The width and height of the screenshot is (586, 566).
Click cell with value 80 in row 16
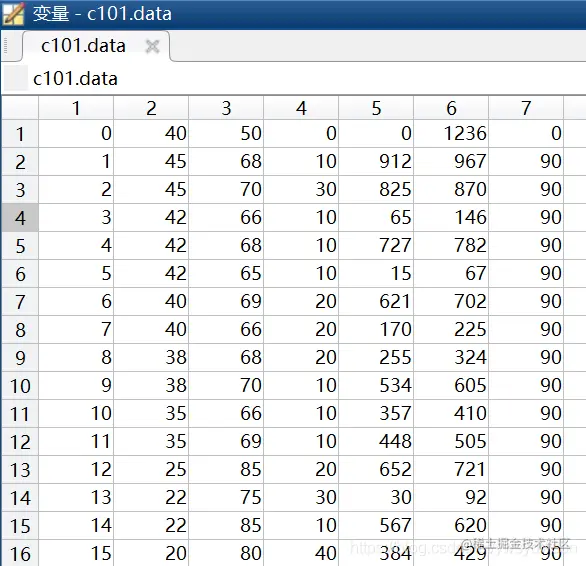coord(226,553)
